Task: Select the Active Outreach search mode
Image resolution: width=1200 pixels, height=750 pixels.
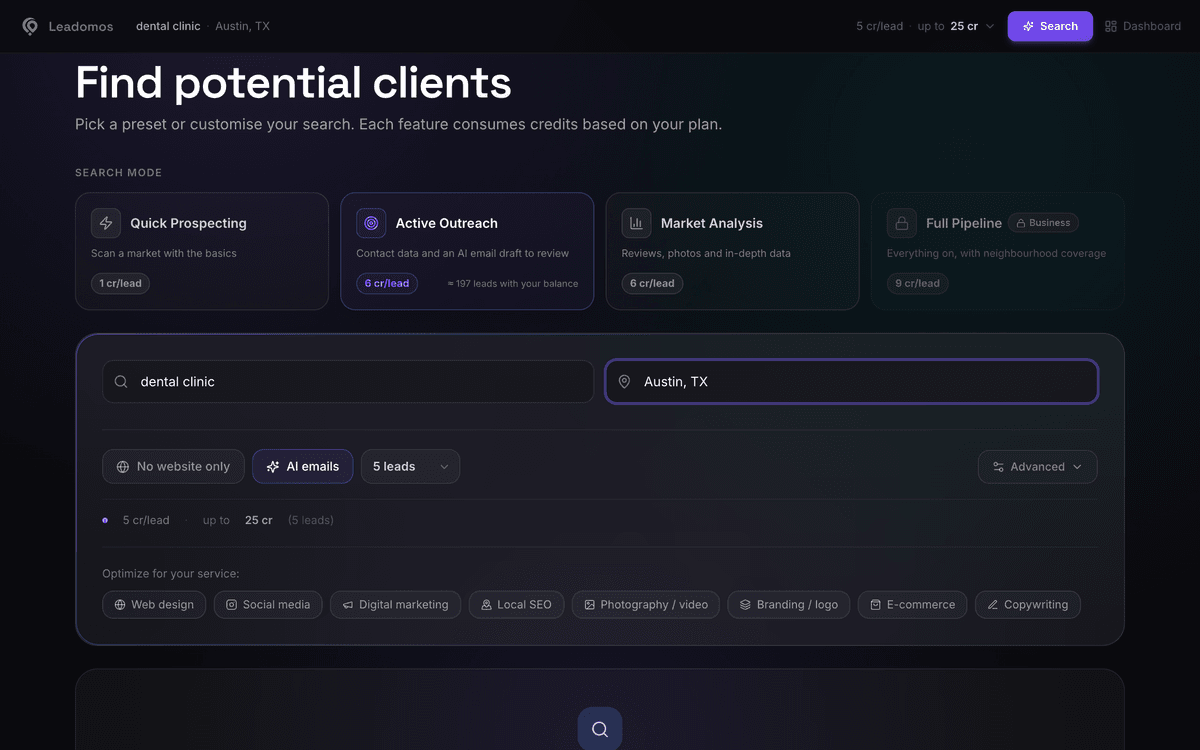Action: pyautogui.click(x=467, y=251)
